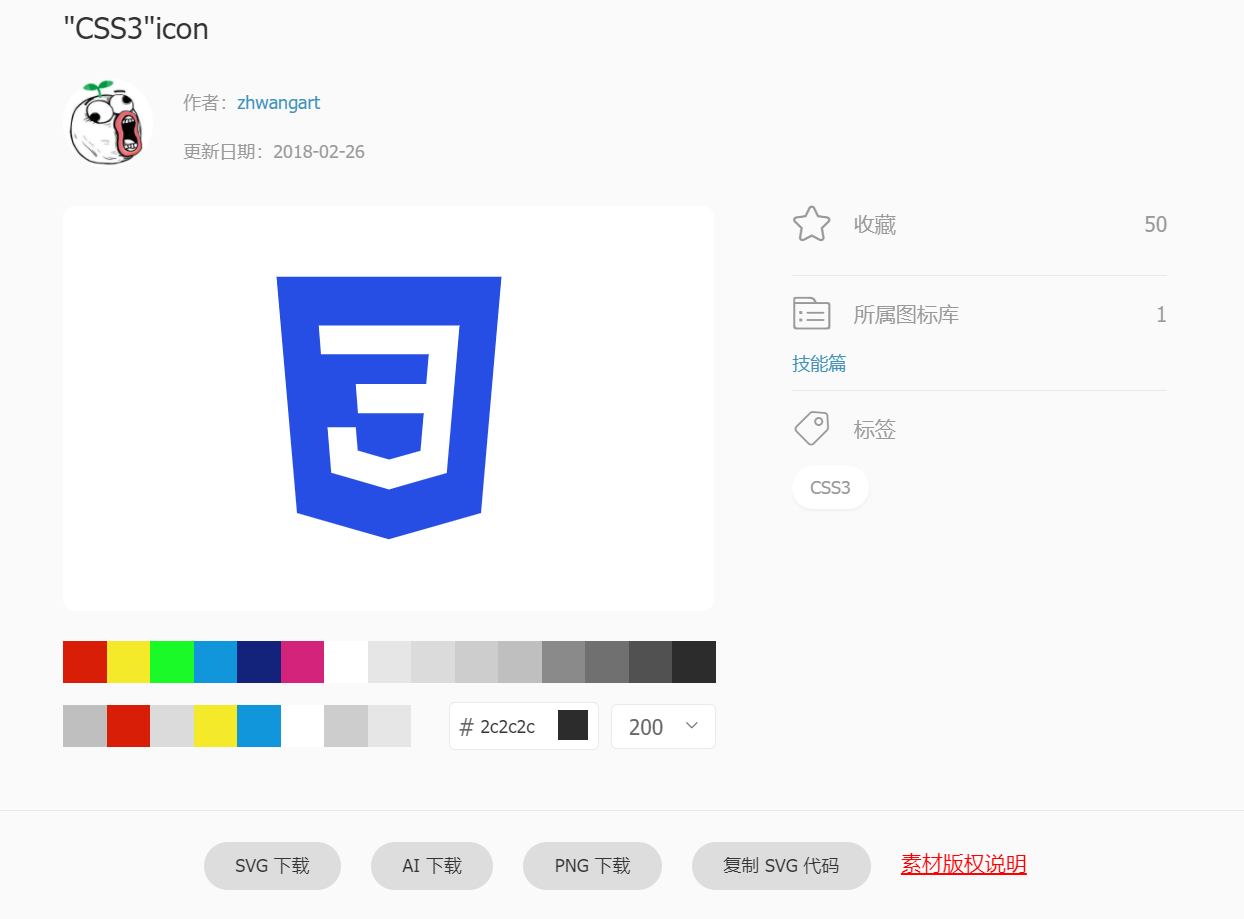Pick the near-black swatch ending the palette

pos(694,662)
